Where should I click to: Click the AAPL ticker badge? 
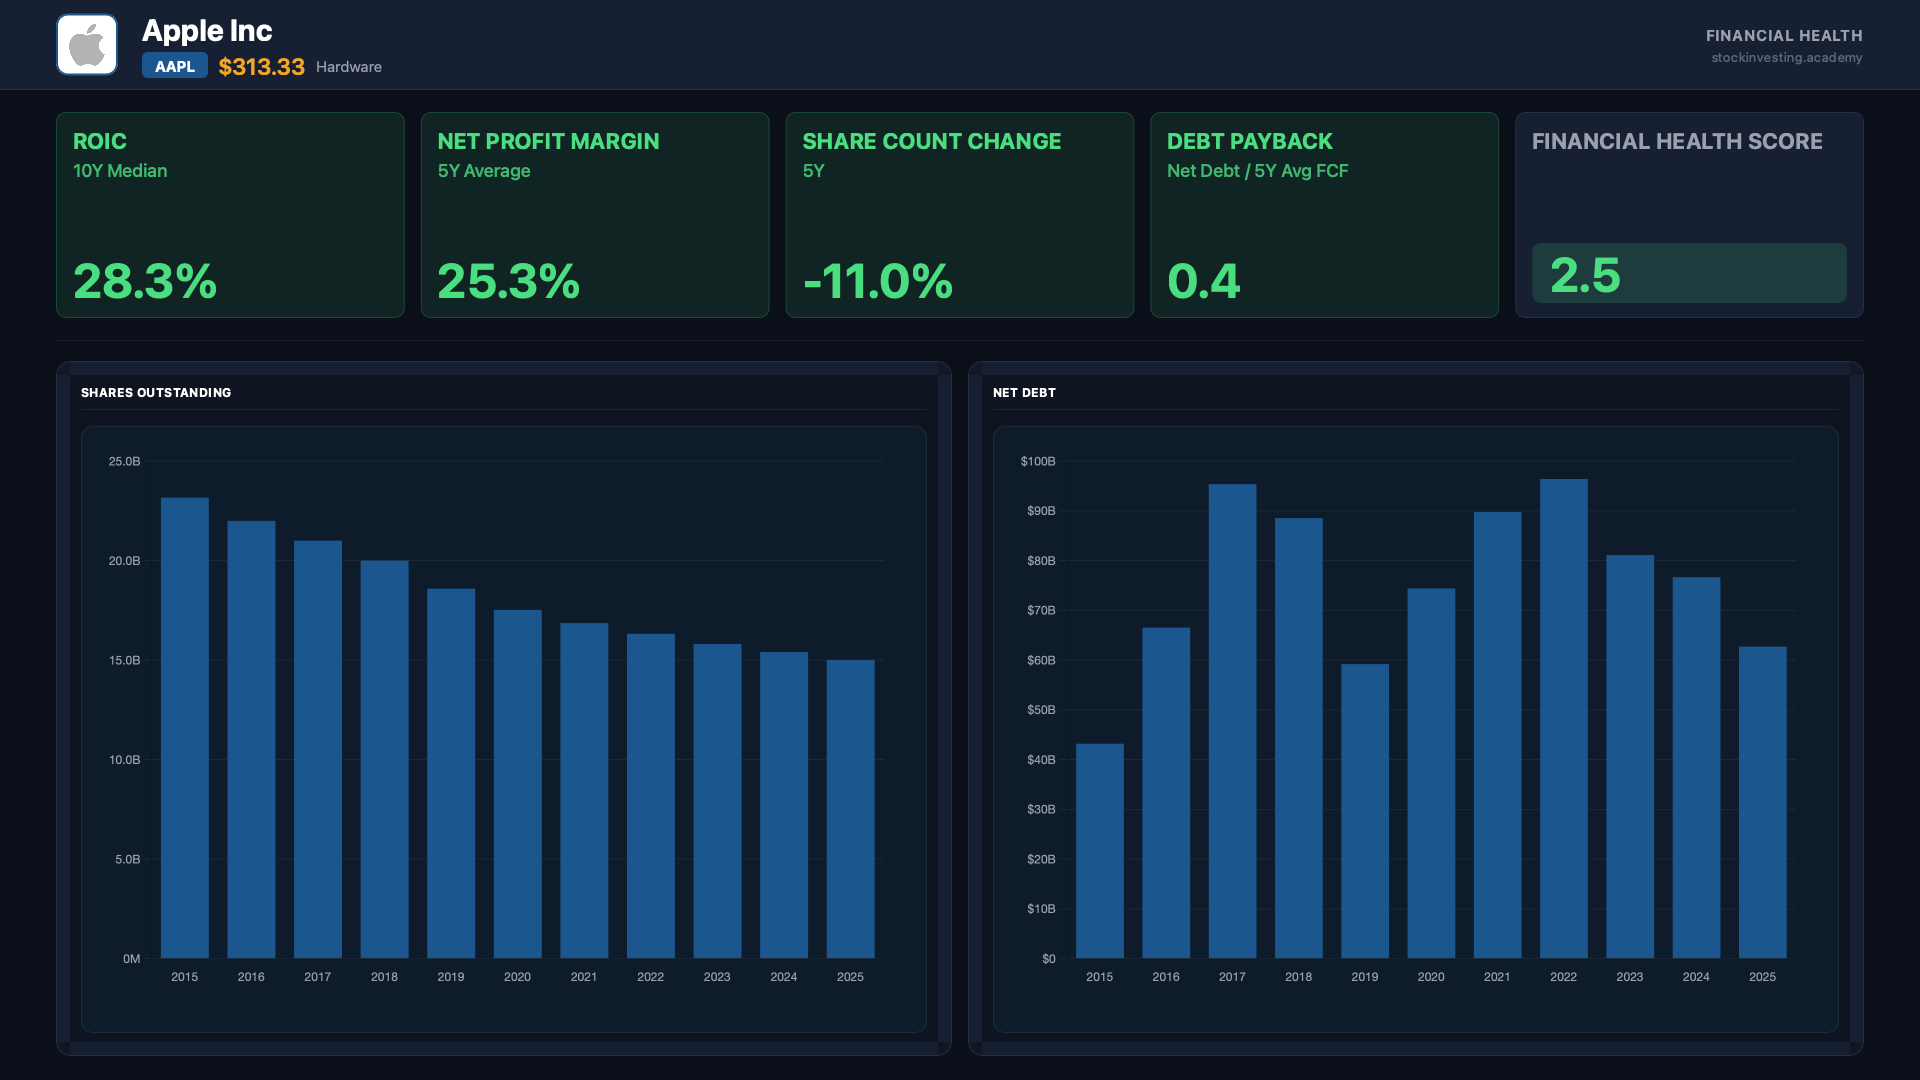[x=175, y=66]
